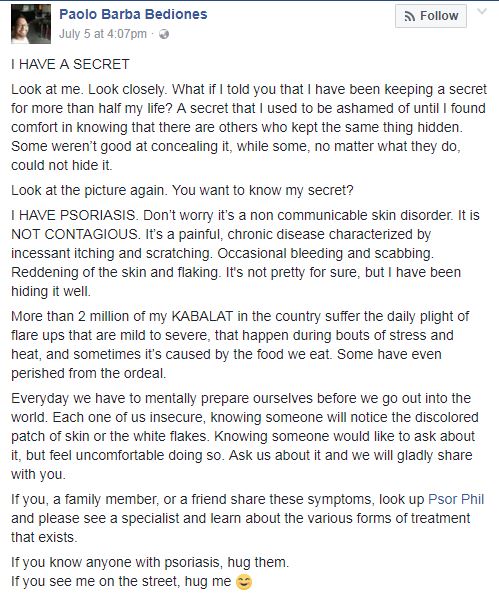Click the 'I HAVE A SECRET' heading
Image resolution: width=499 pixels, height=594 pixels.
pos(70,64)
